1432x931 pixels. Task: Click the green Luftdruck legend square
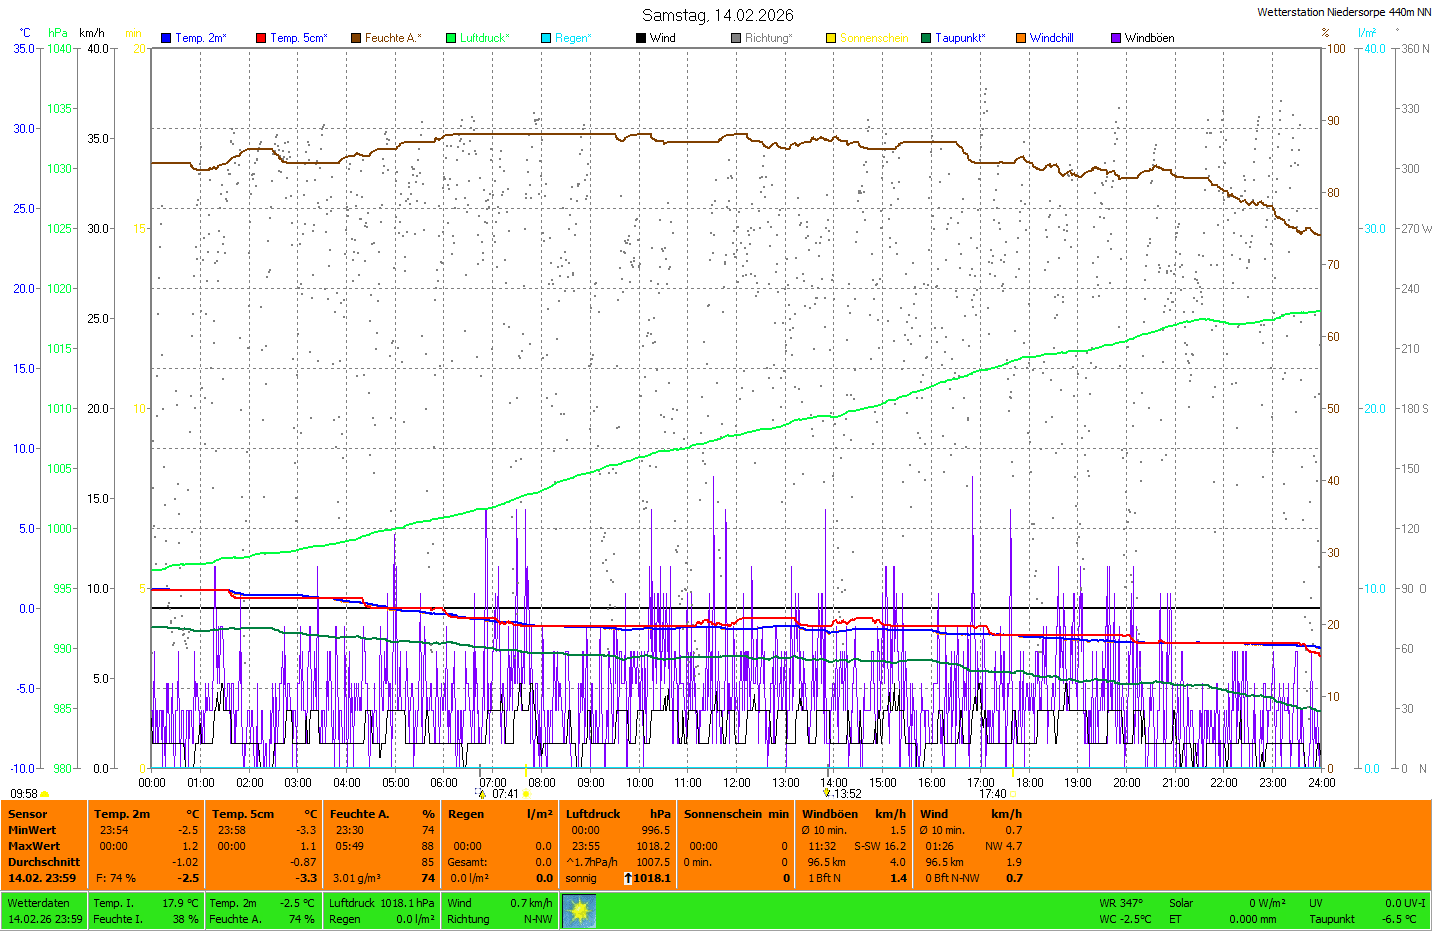pyautogui.click(x=451, y=38)
